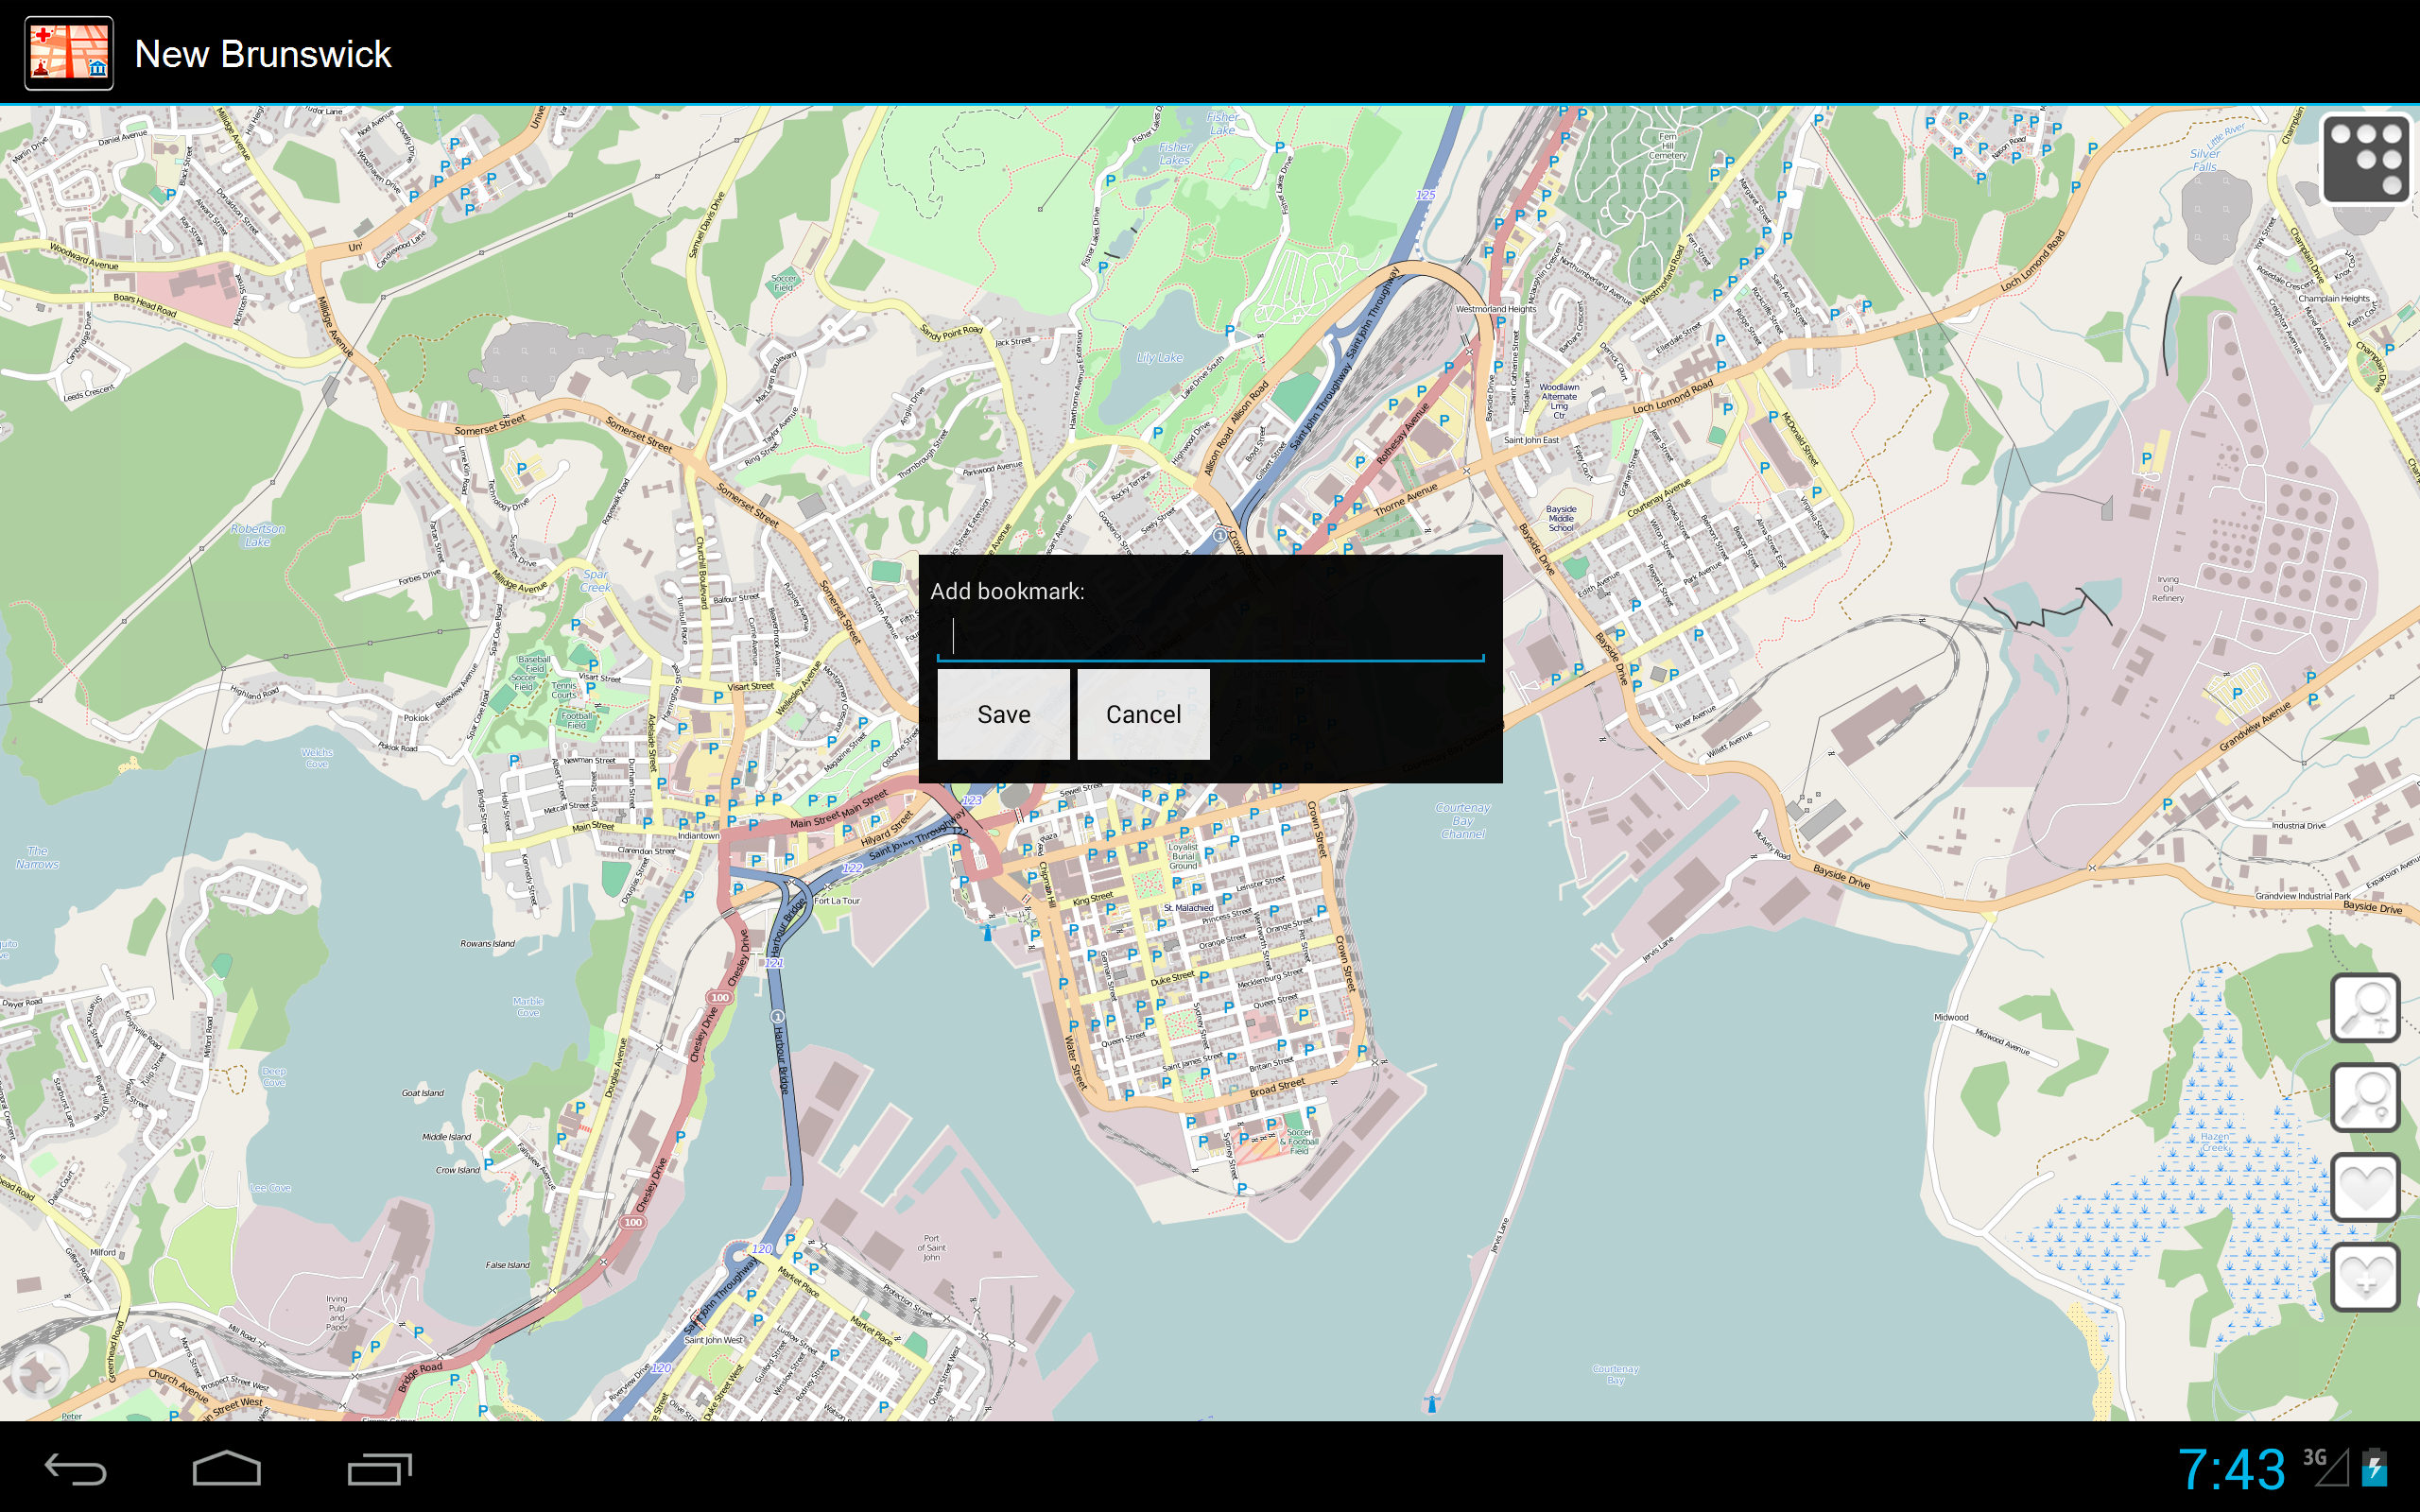Cancel the Add bookmark dialog

point(1143,713)
